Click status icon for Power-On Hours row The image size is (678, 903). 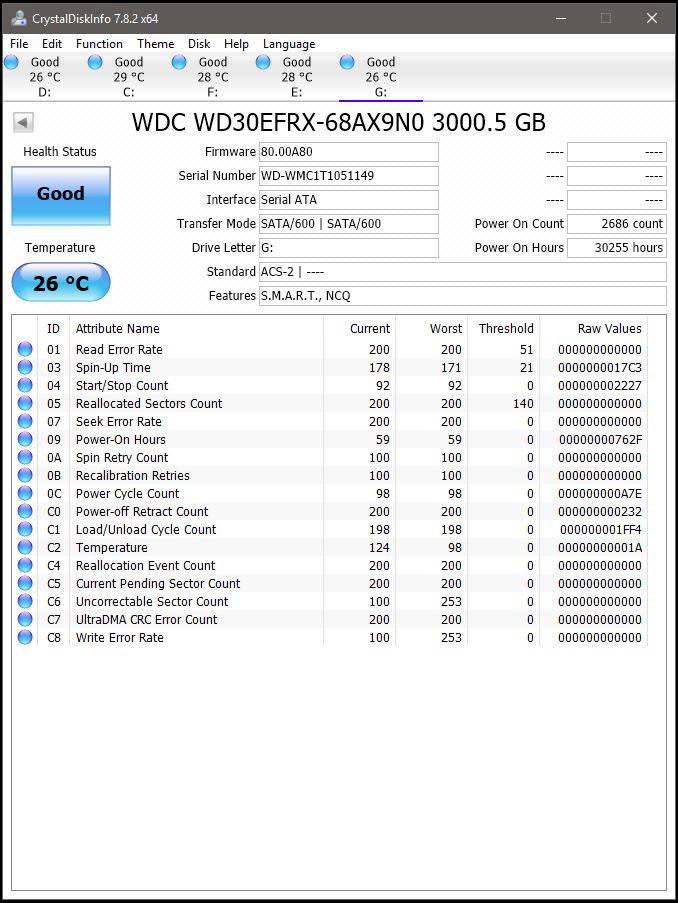25,439
